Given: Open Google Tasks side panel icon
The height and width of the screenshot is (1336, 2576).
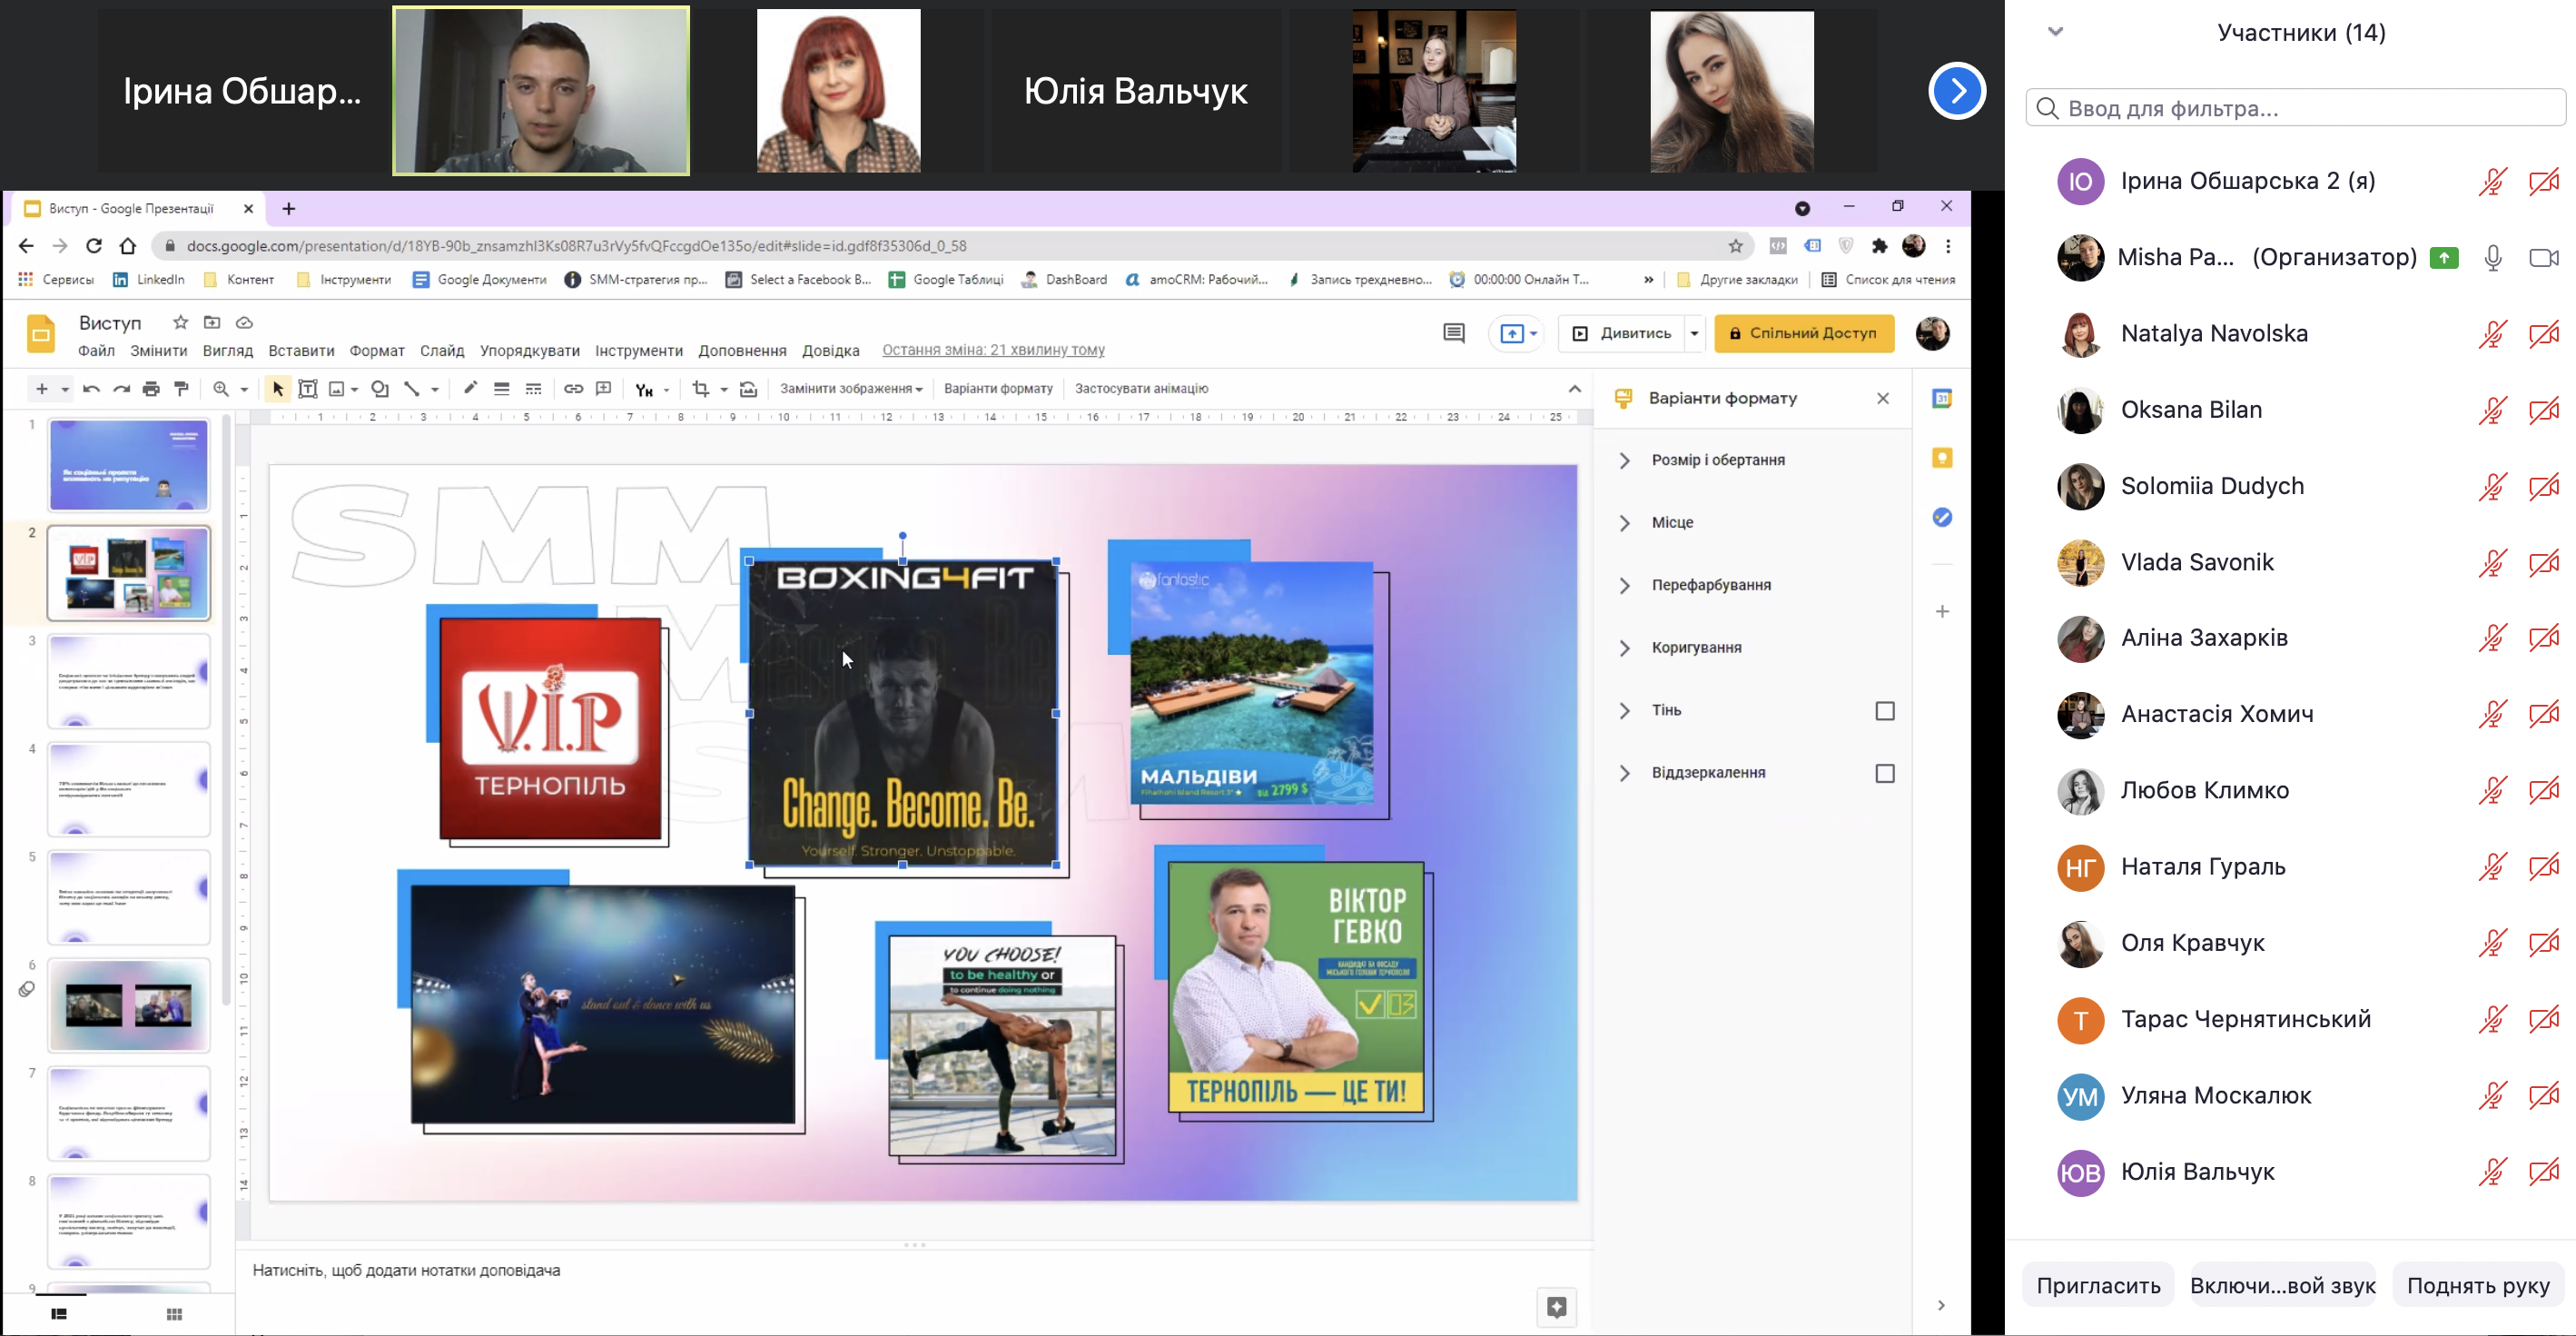Looking at the screenshot, I should click(x=1942, y=517).
